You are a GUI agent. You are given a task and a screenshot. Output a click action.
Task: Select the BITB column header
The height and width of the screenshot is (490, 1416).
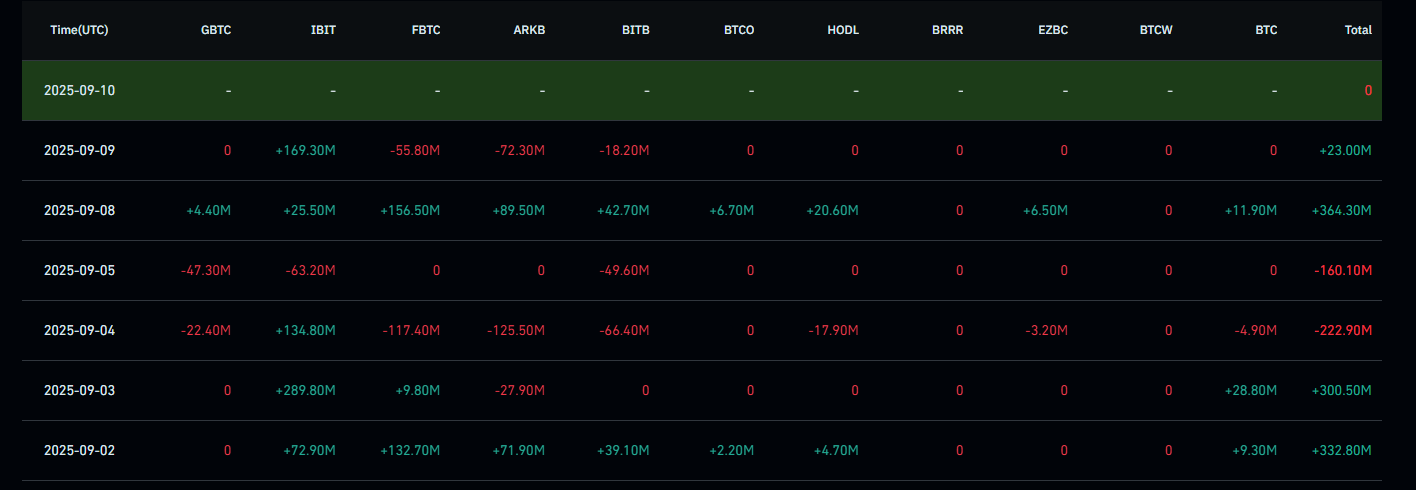tap(634, 30)
